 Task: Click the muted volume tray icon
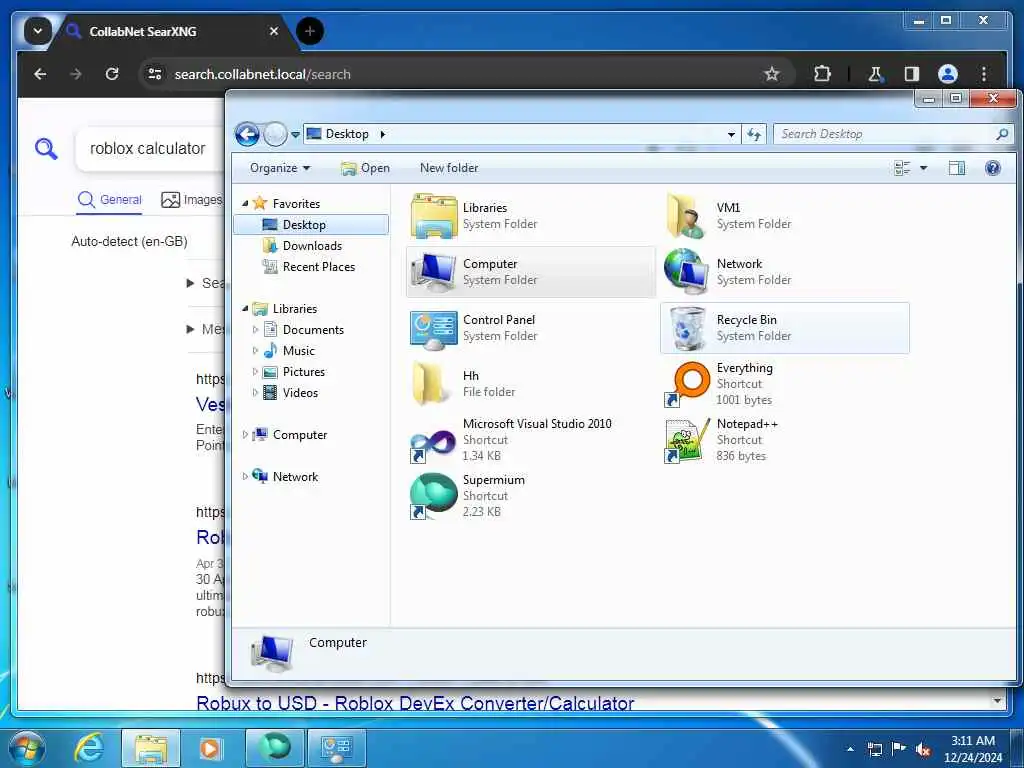tap(923, 750)
